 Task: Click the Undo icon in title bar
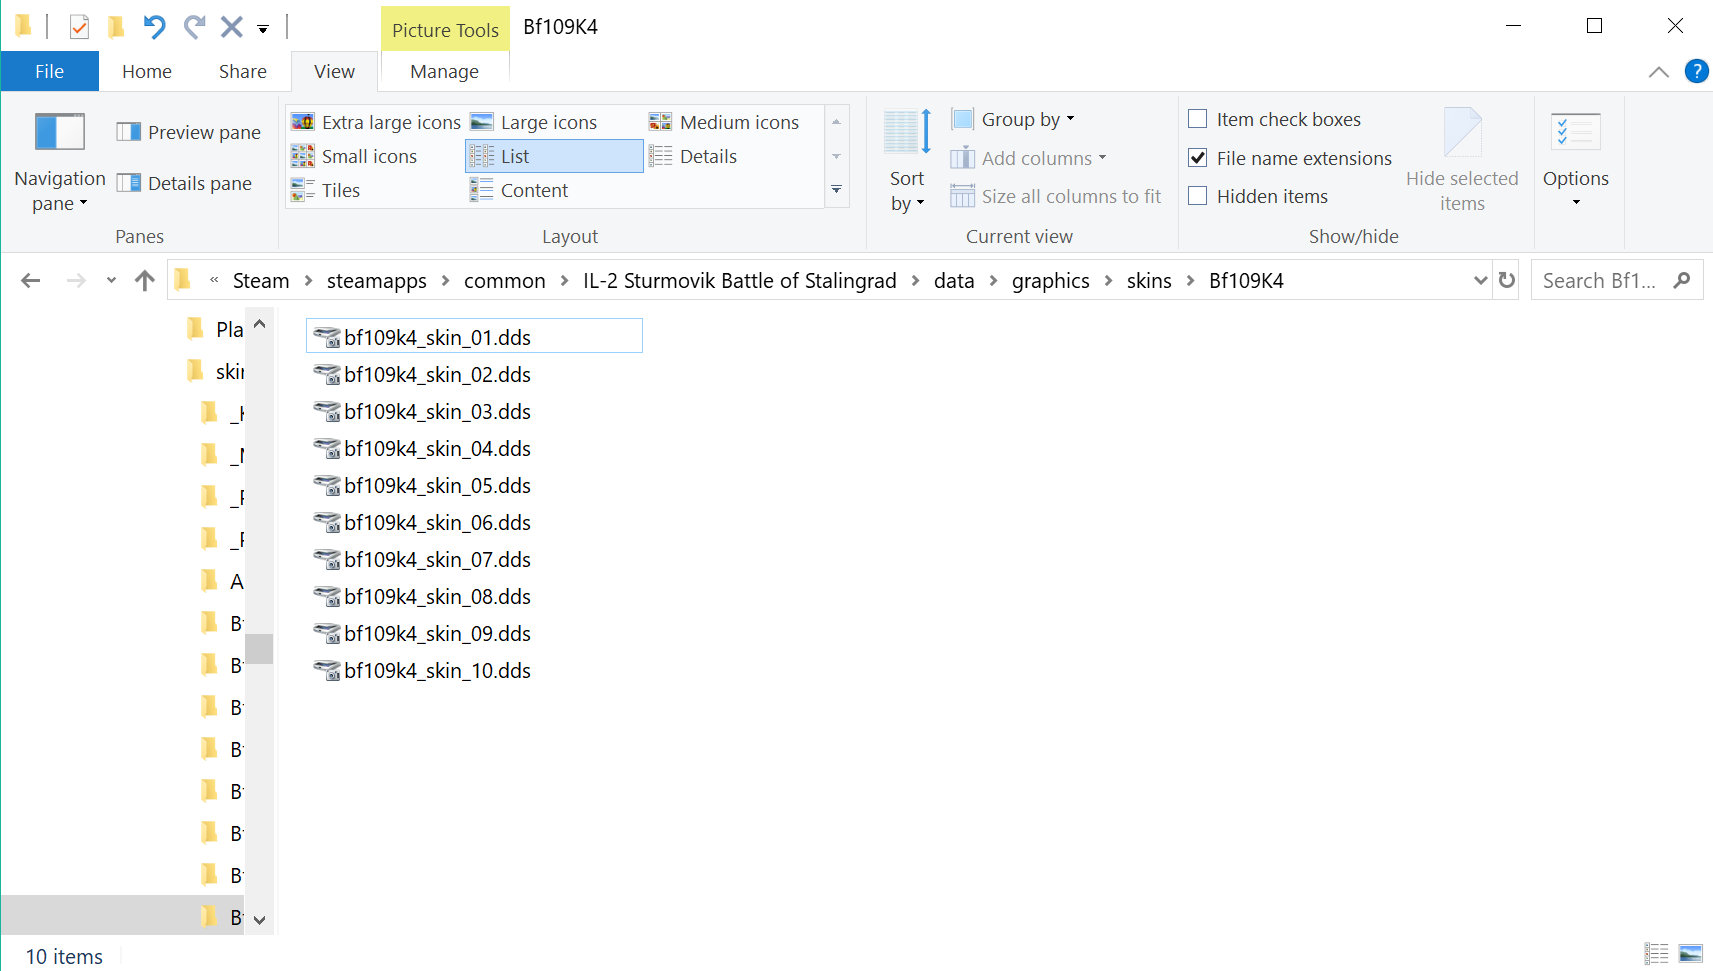[x=154, y=26]
